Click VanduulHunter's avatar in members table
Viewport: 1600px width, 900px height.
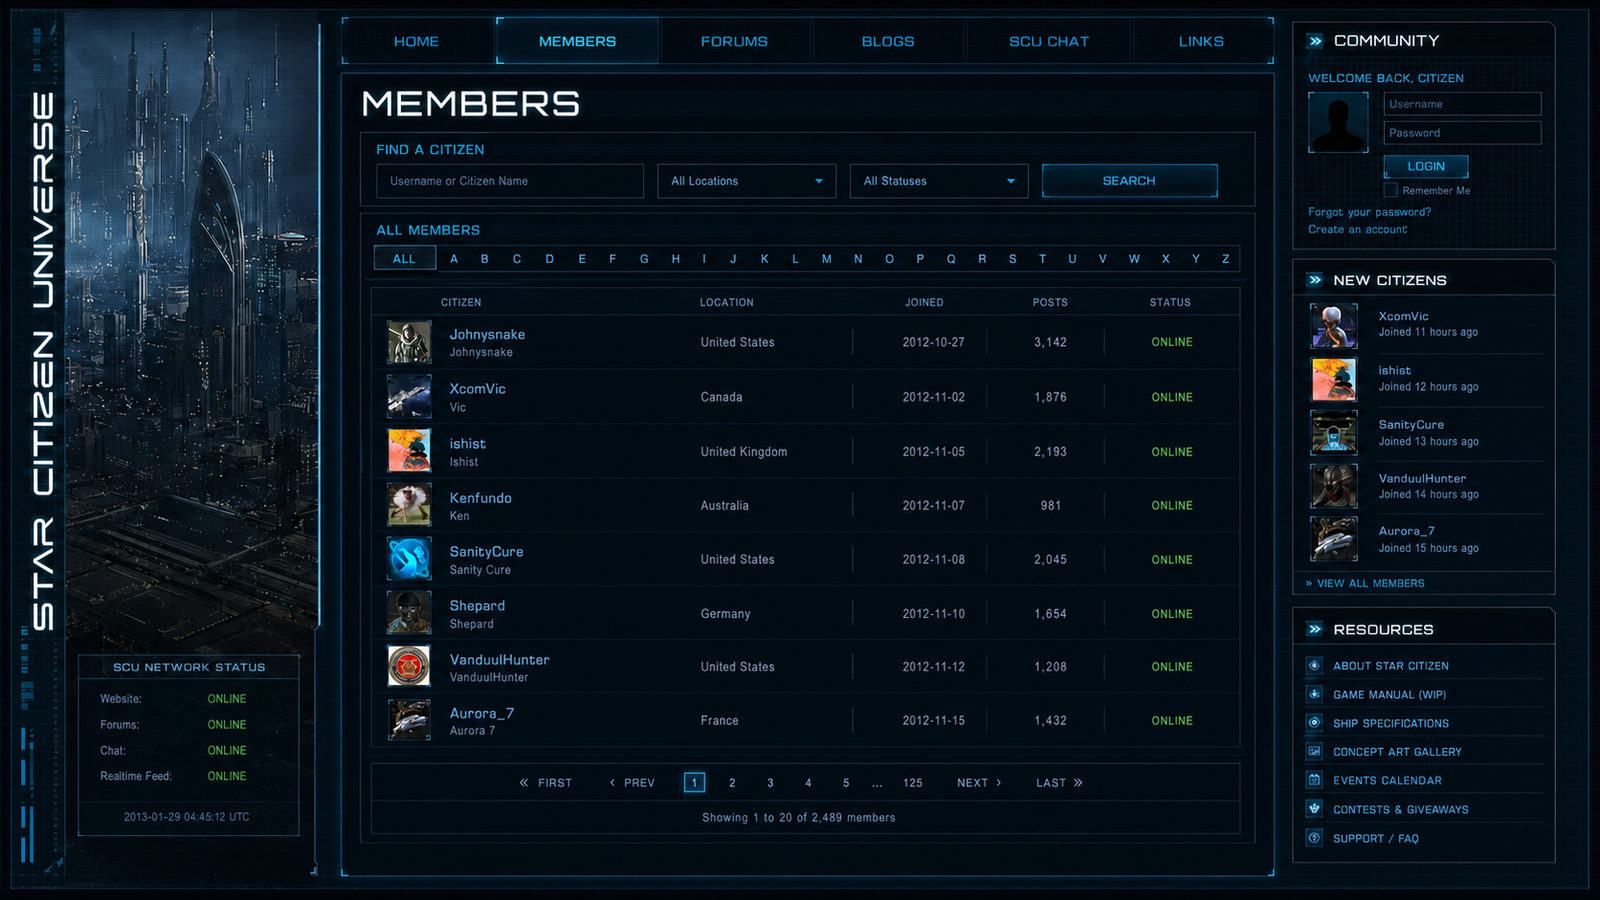409,666
